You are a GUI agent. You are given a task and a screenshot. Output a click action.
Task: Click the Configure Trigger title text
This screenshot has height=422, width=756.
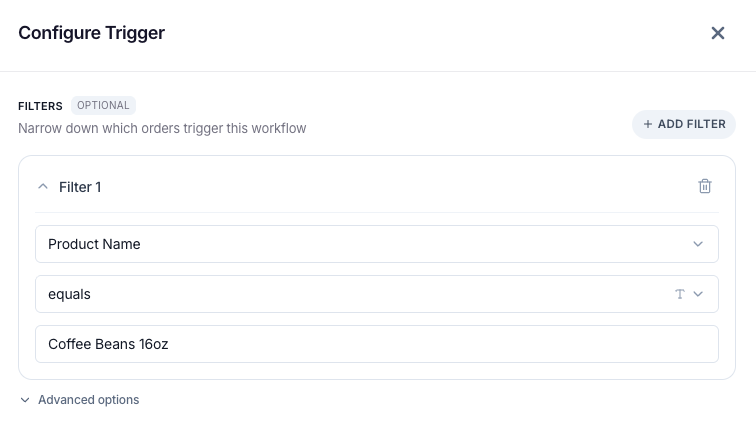[92, 33]
